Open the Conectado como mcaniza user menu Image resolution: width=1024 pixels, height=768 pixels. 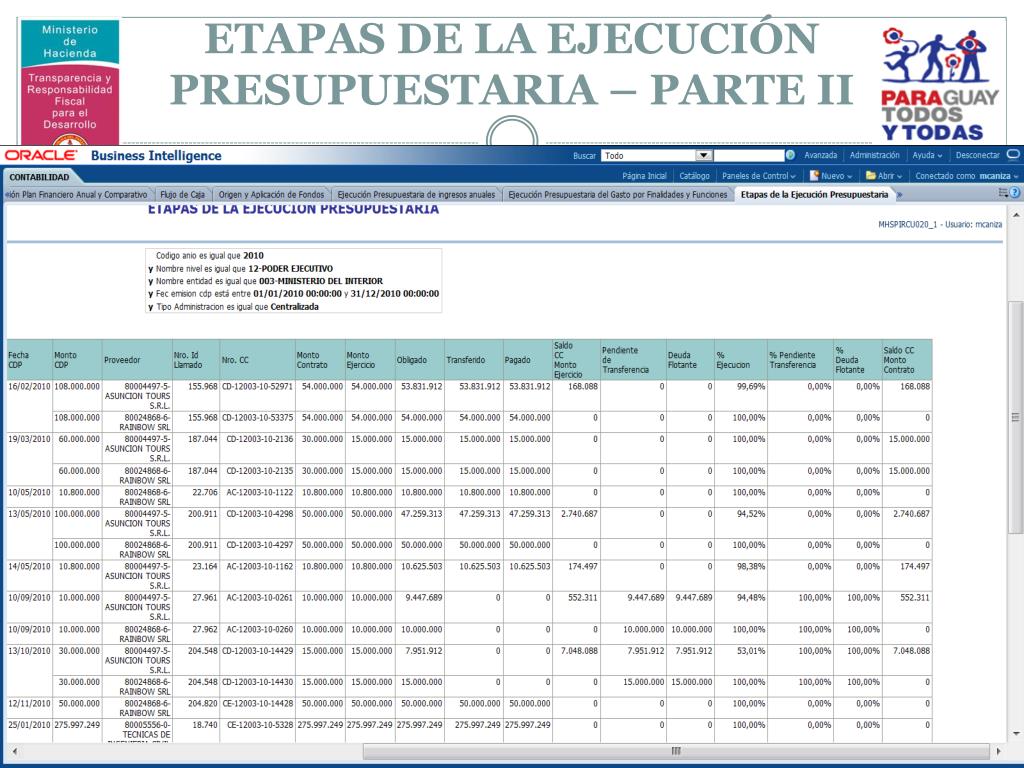point(967,176)
